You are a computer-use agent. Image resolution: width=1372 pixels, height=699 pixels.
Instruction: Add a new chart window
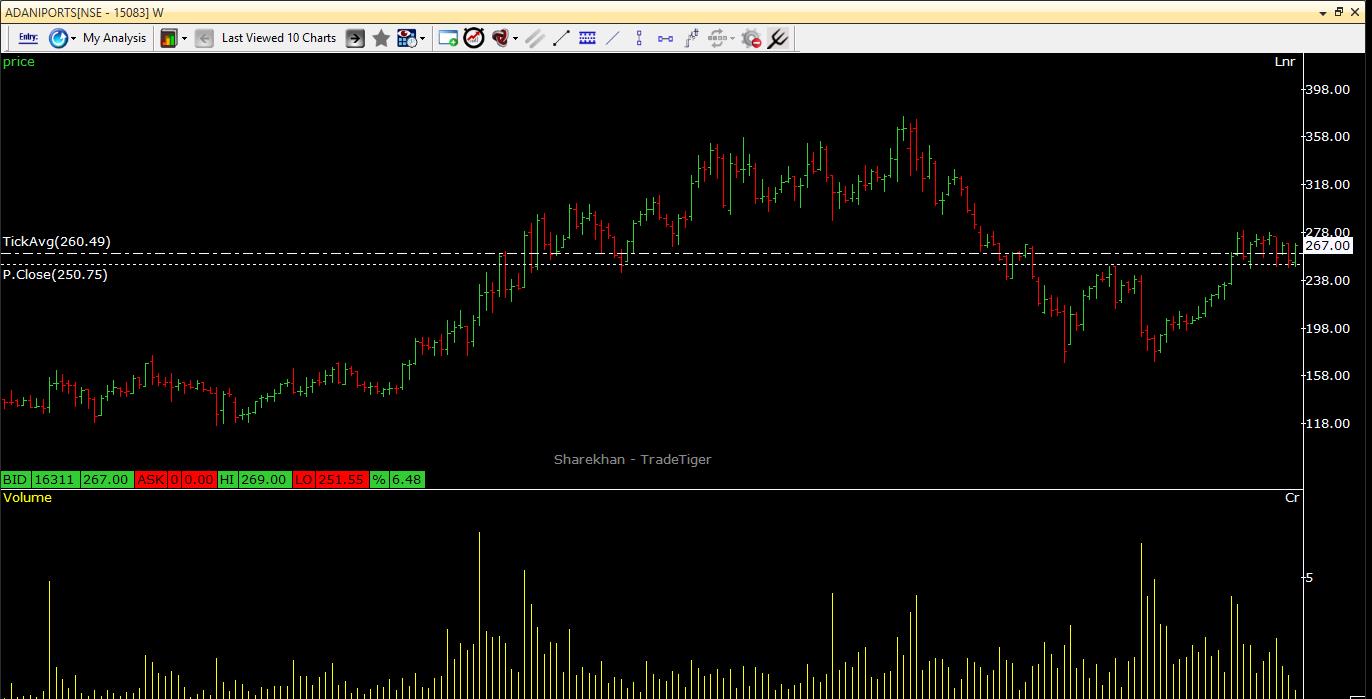click(x=448, y=38)
